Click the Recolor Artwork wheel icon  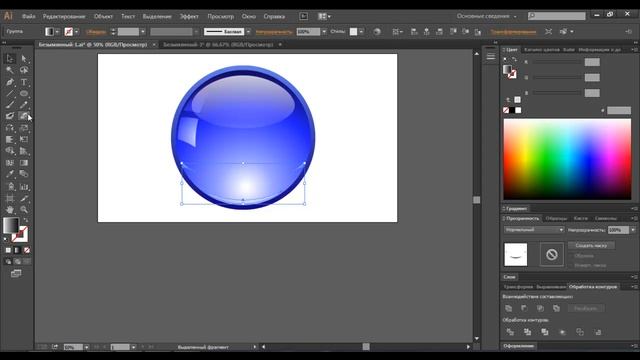[377, 31]
